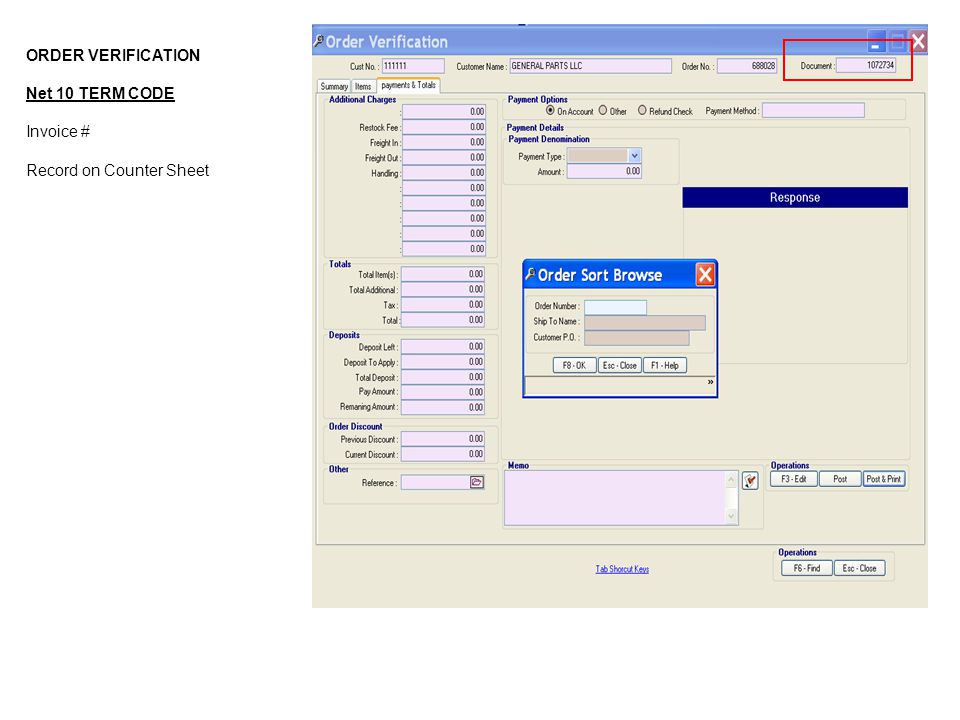
Task: Click Esc - Close in bottom Operations
Action: pos(859,568)
